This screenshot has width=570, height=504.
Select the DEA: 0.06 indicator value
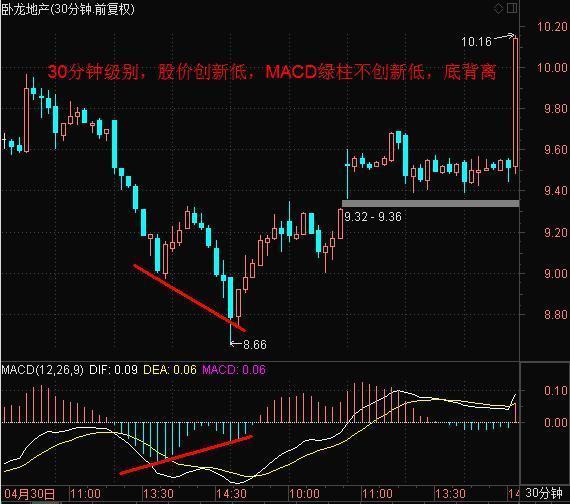[x=170, y=370]
